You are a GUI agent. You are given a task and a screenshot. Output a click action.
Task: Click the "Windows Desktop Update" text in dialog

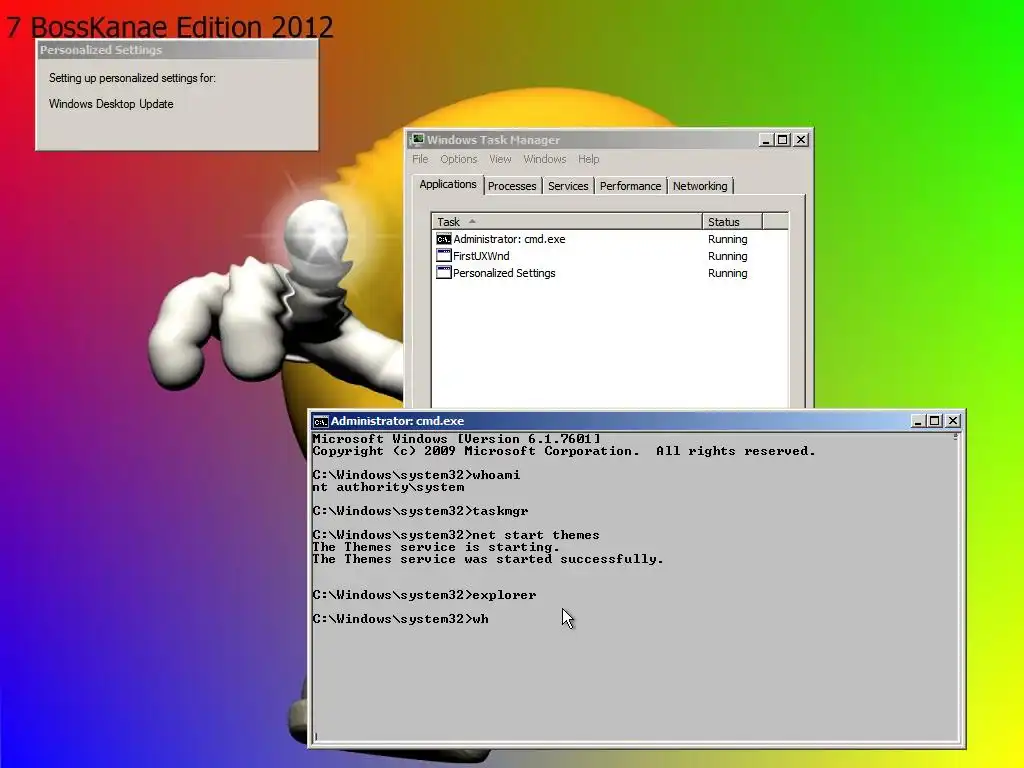[111, 104]
